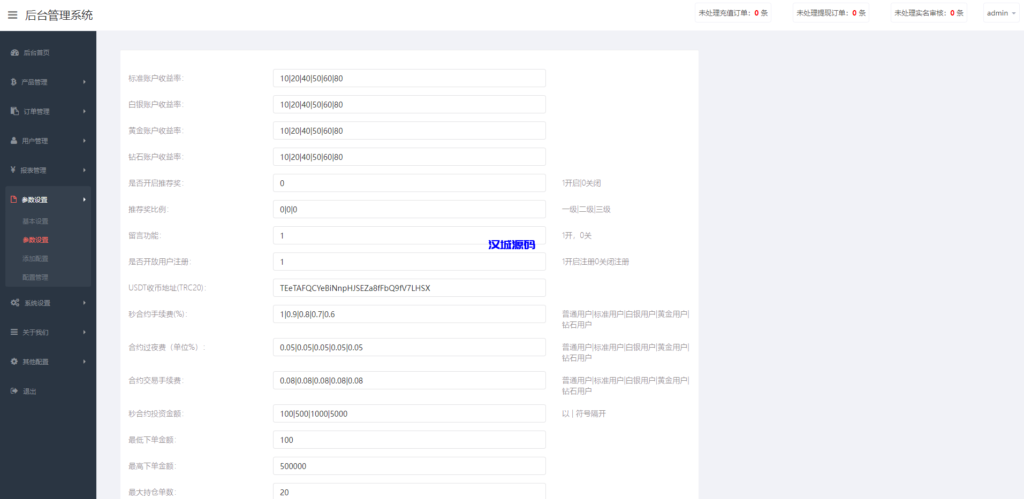Expand the 系统设置 submenu arrow
Screen dimensions: 1024x499
point(85,303)
